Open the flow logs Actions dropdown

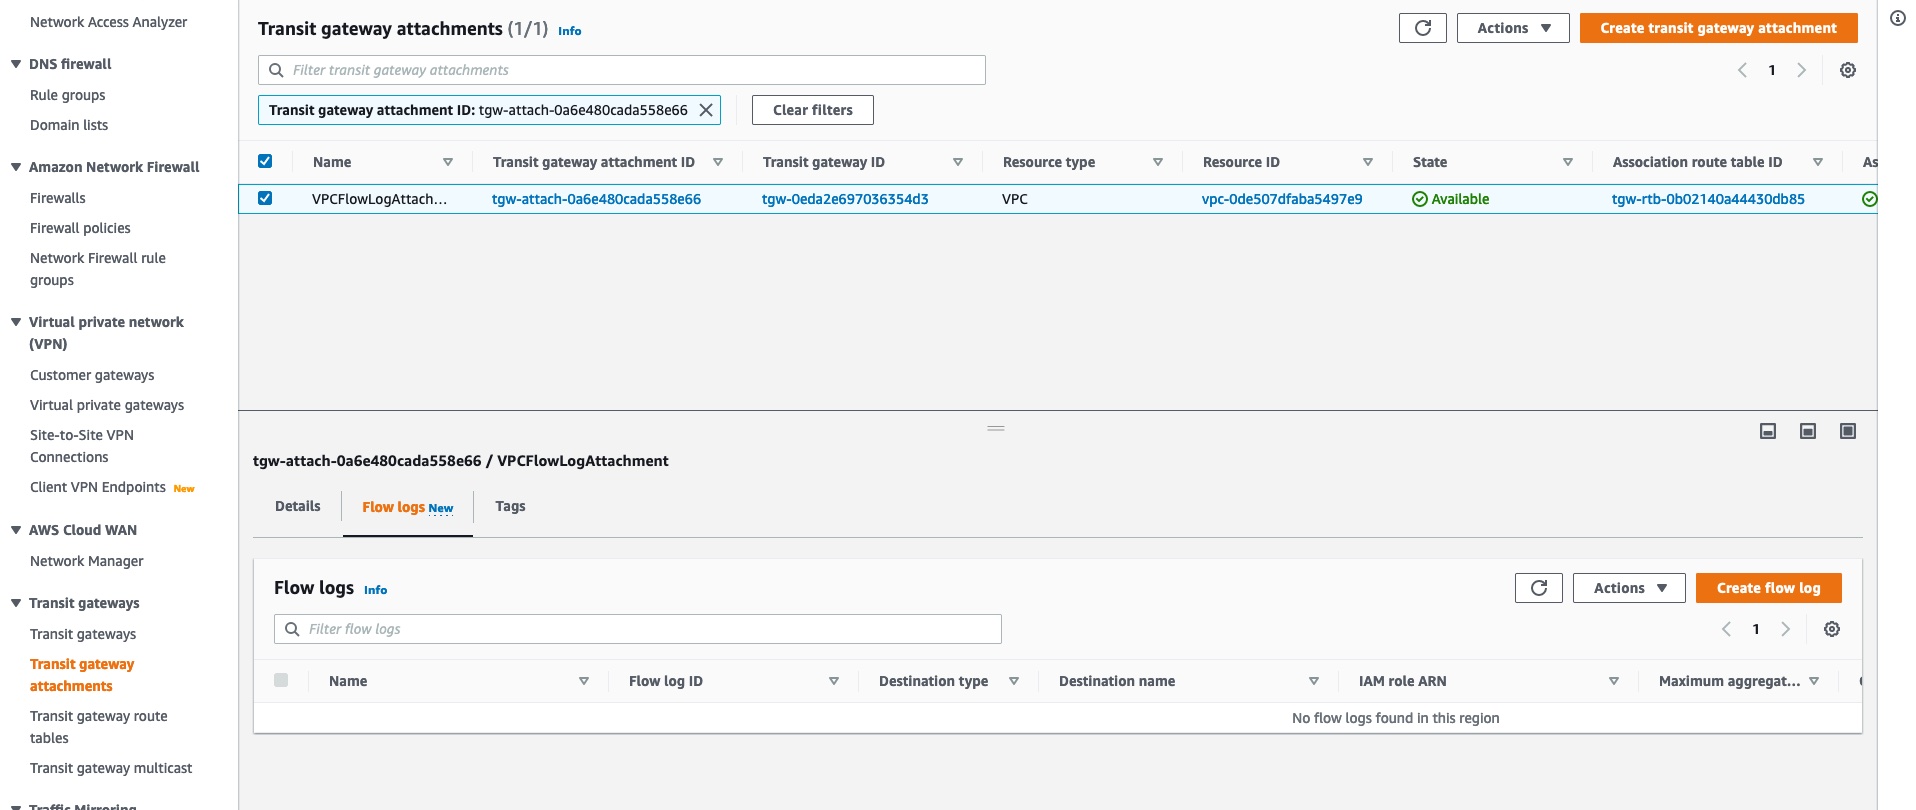(x=1629, y=588)
